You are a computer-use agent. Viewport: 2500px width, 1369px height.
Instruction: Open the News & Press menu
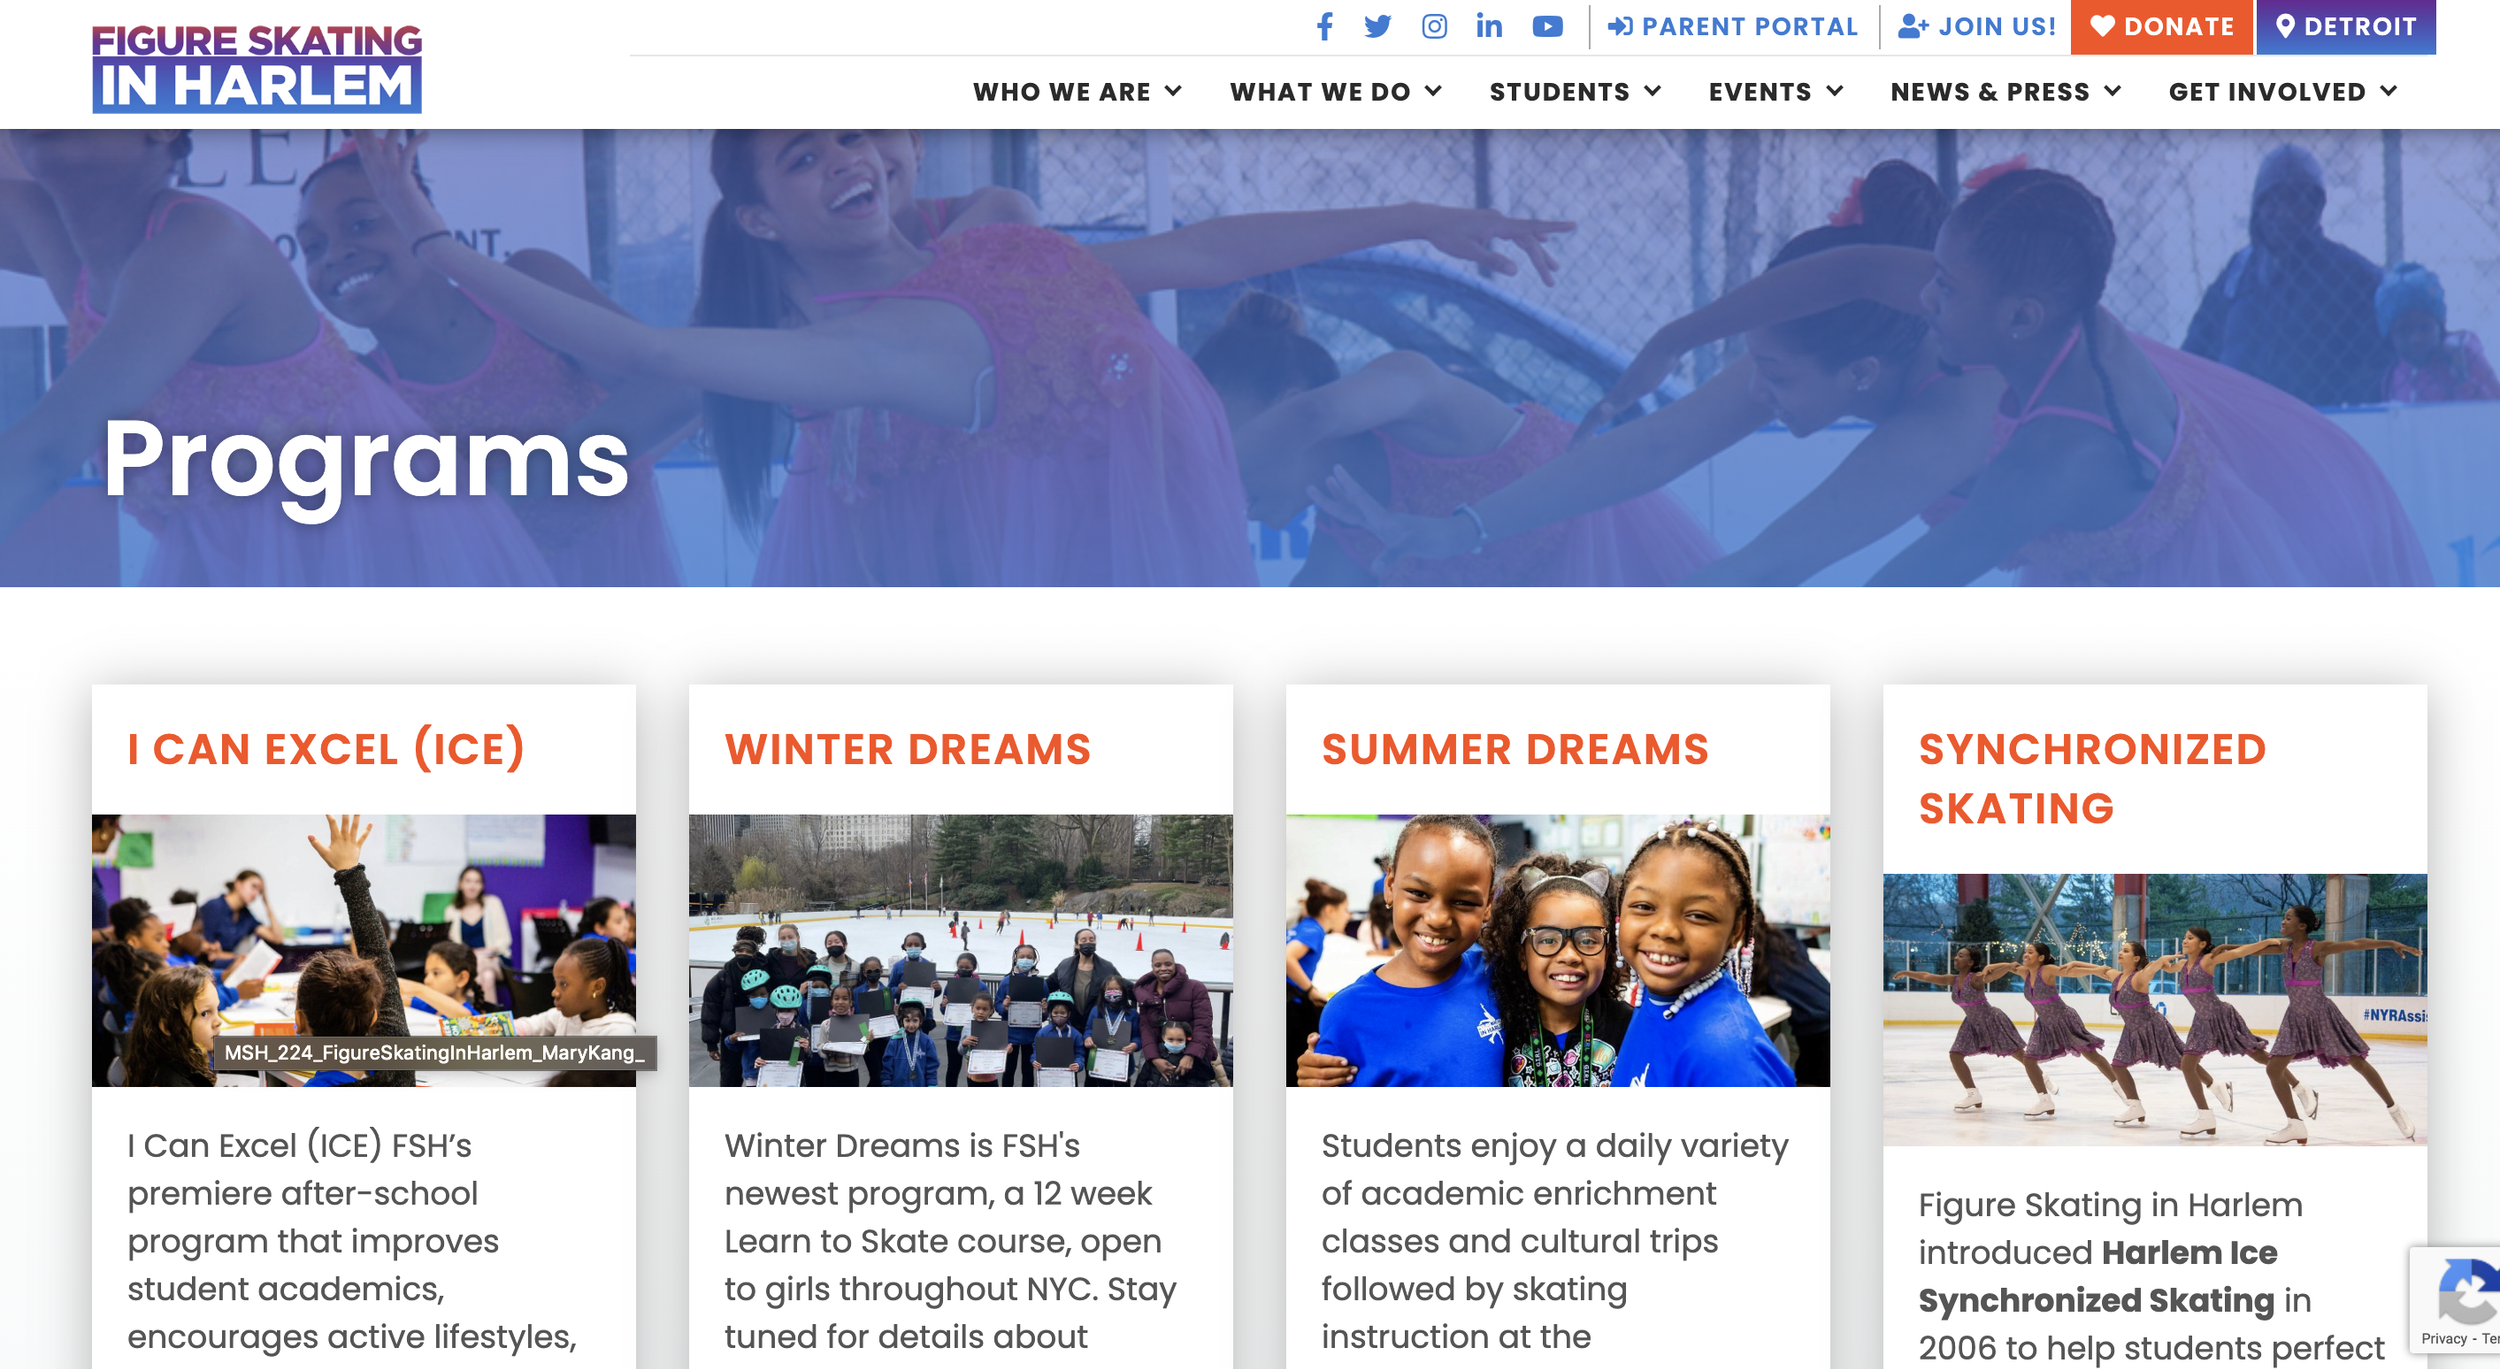(x=2006, y=92)
